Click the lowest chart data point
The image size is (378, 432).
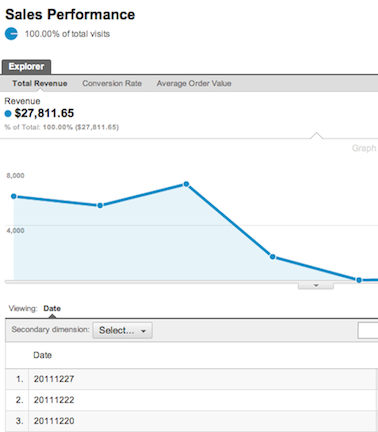pos(359,280)
